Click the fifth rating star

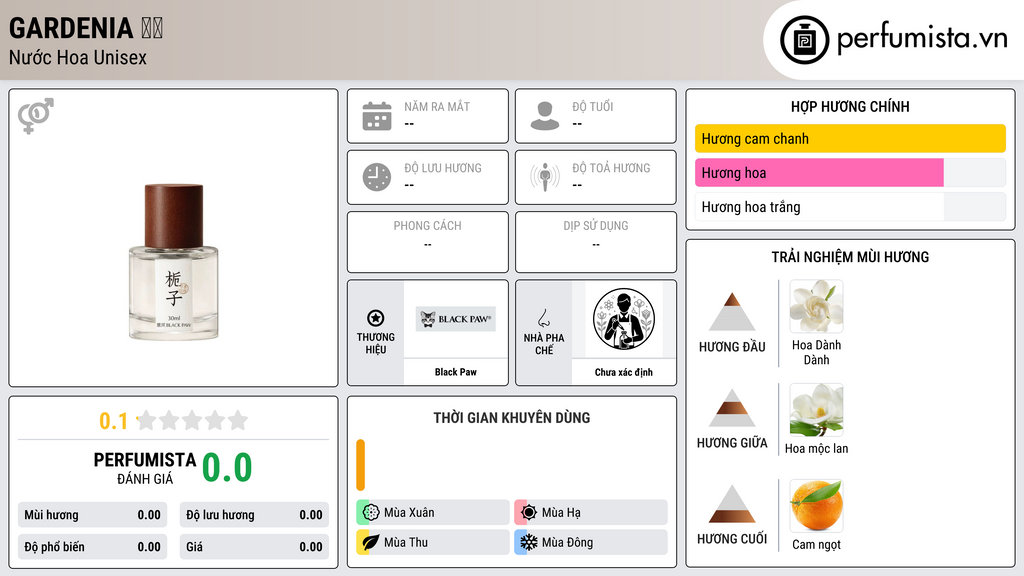(238, 420)
